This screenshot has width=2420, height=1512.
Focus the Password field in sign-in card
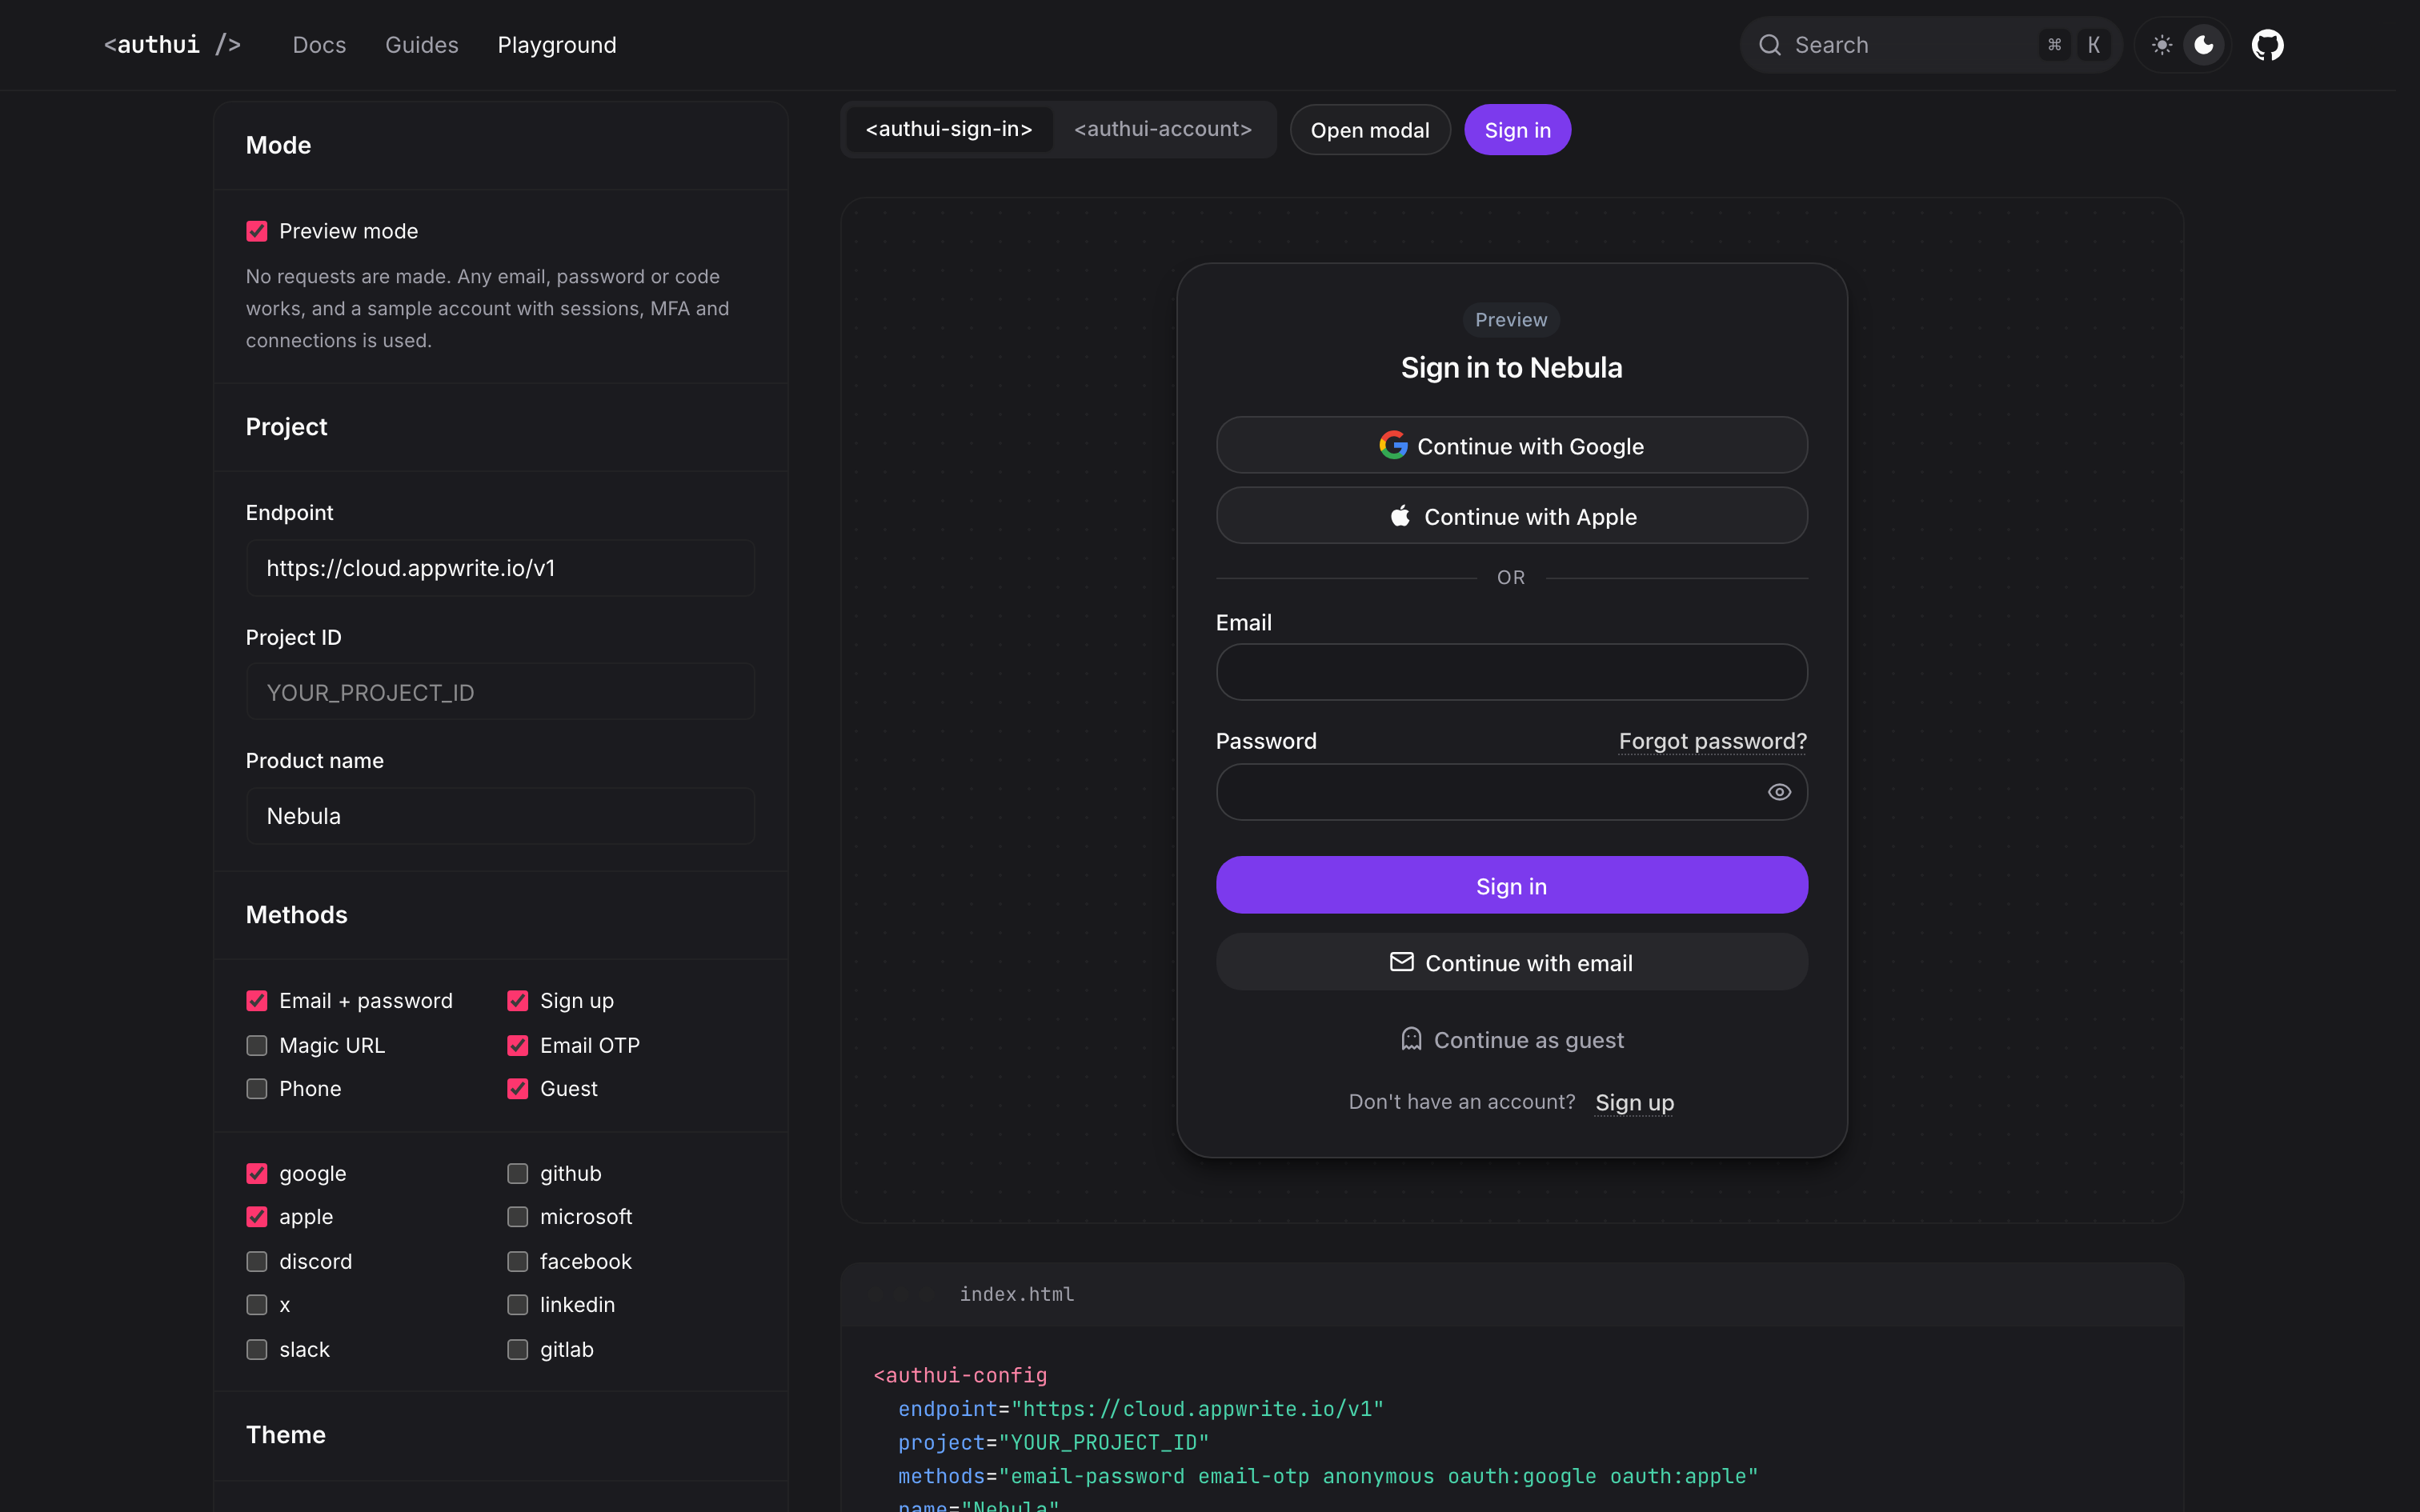1511,792
